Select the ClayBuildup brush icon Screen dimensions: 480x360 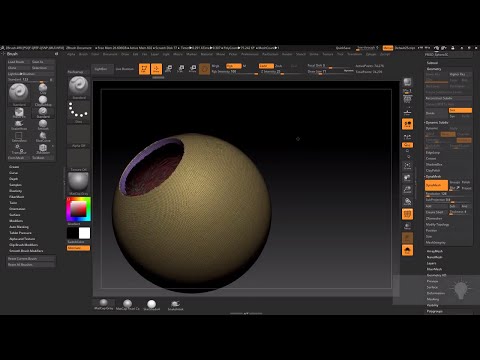(x=43, y=101)
